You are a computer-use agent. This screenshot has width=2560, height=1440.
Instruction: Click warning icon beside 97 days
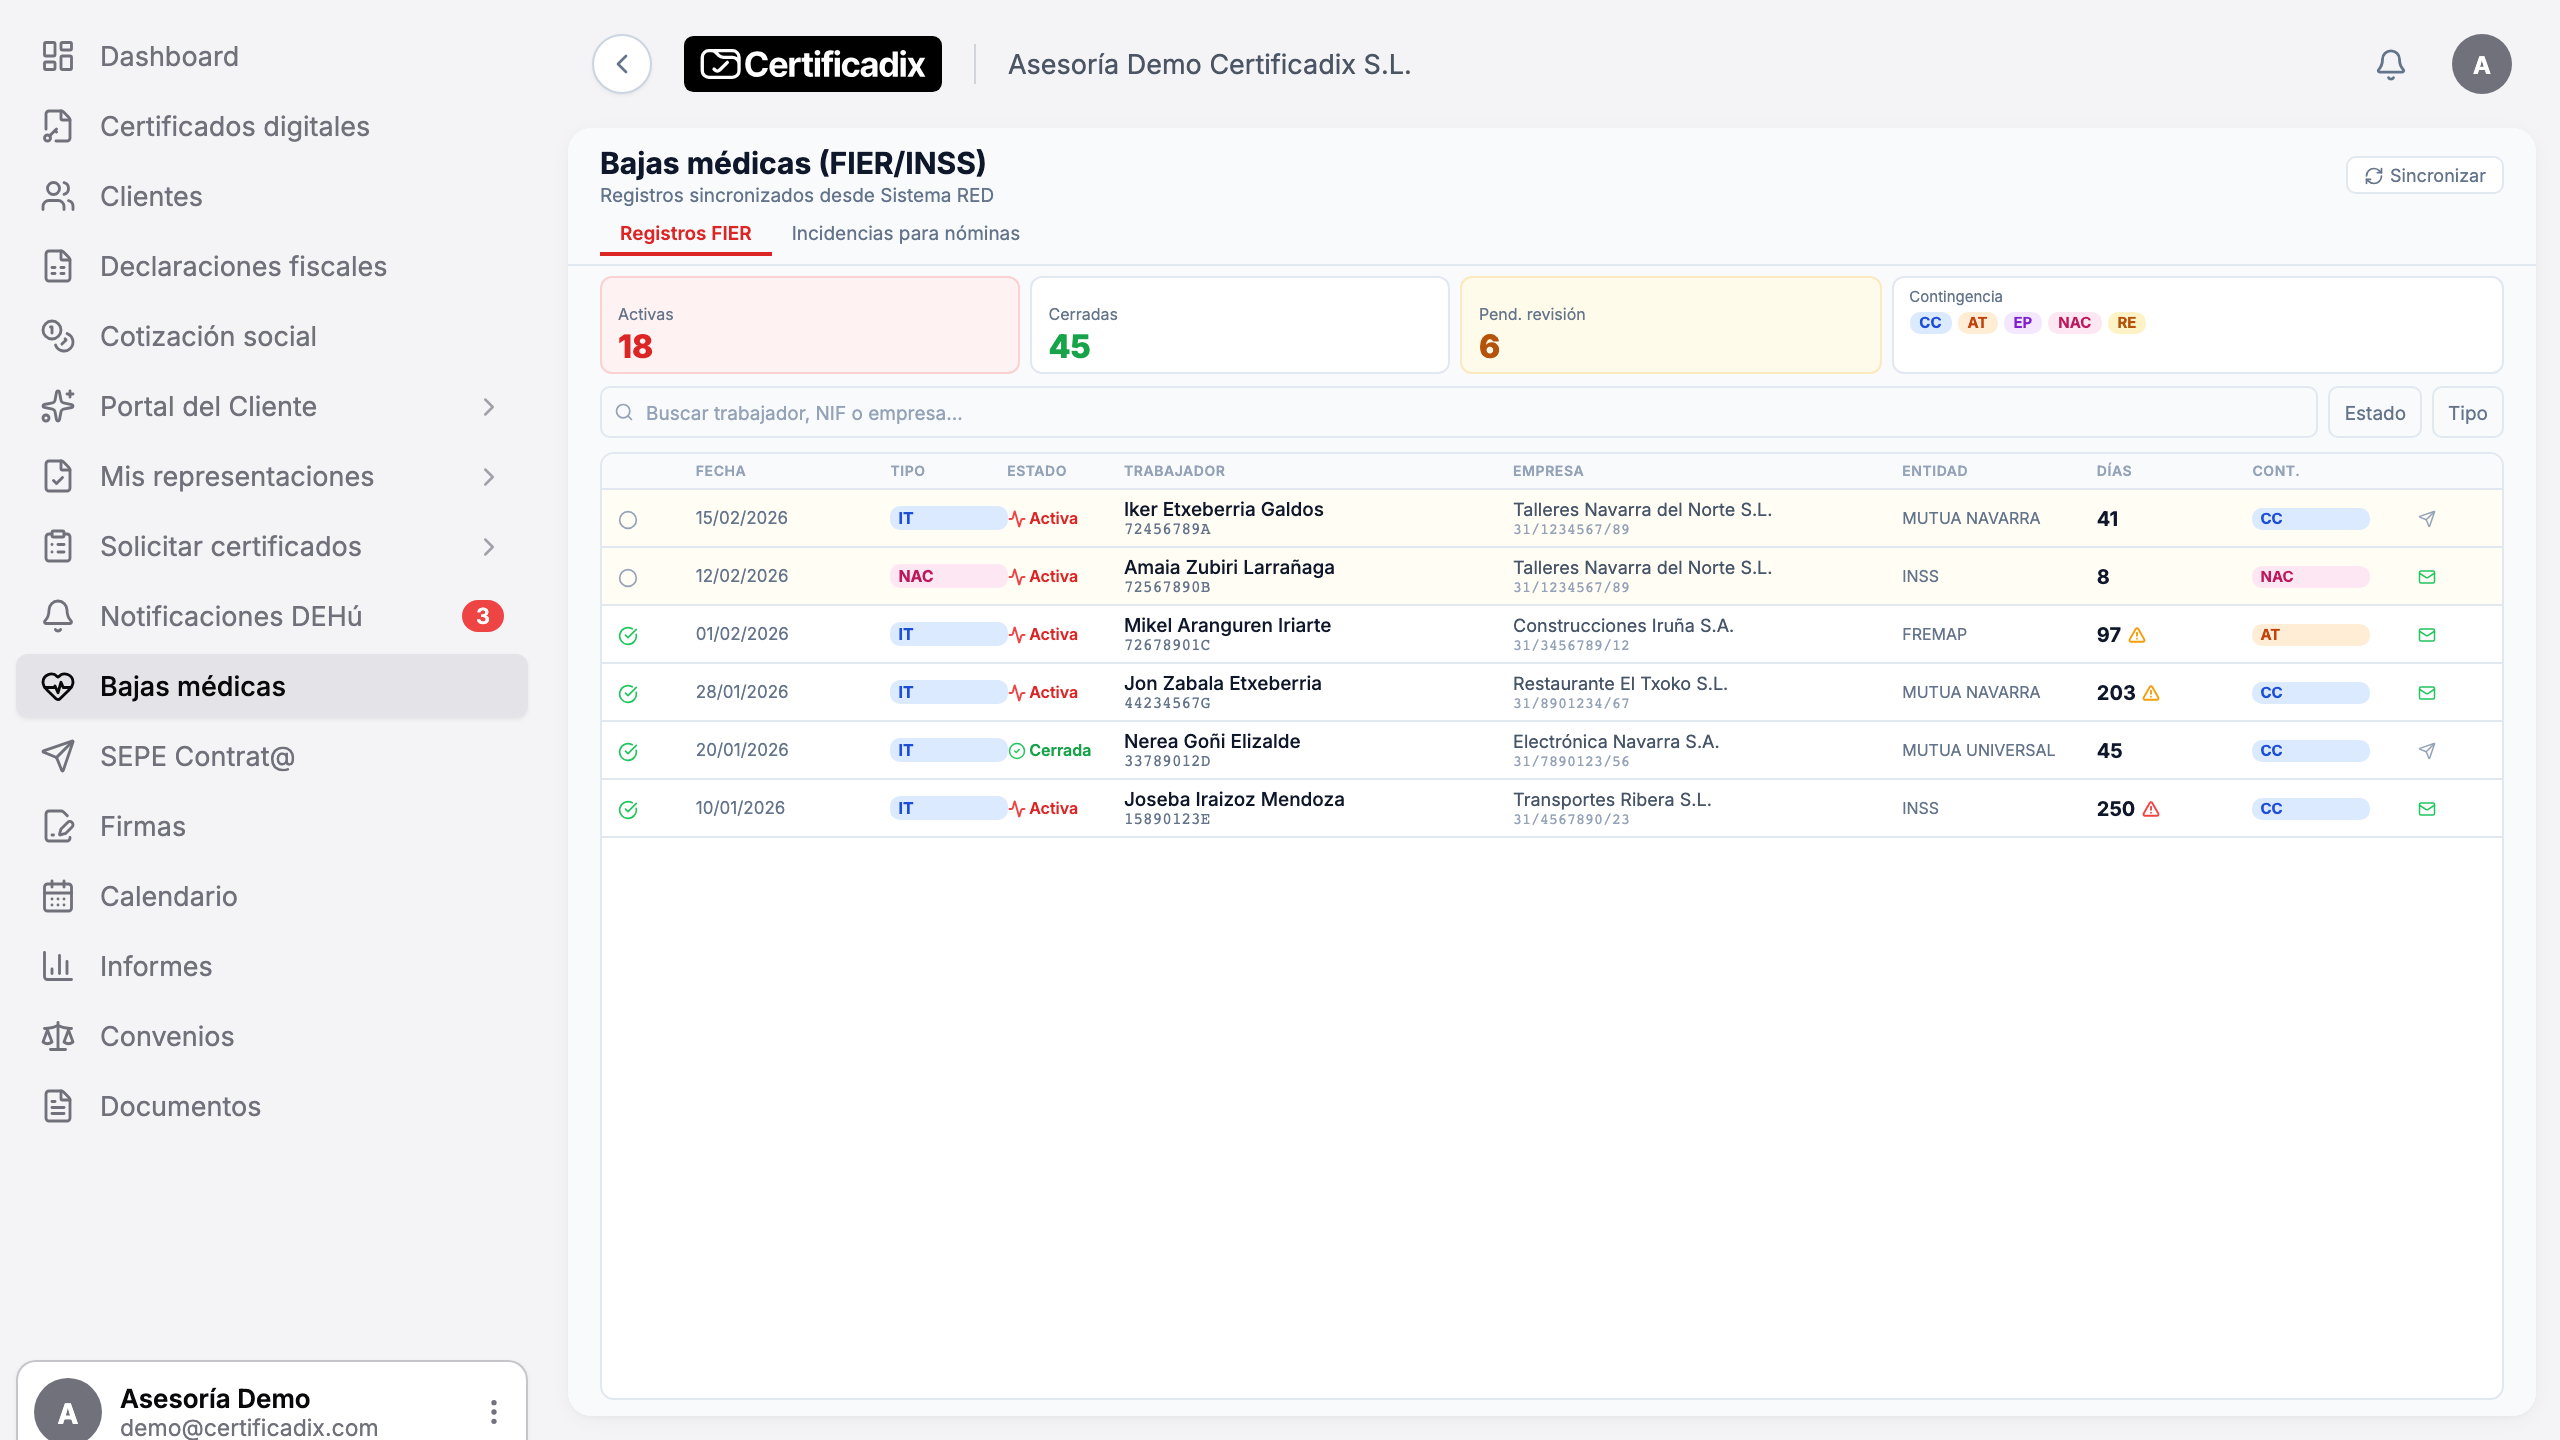(2137, 635)
